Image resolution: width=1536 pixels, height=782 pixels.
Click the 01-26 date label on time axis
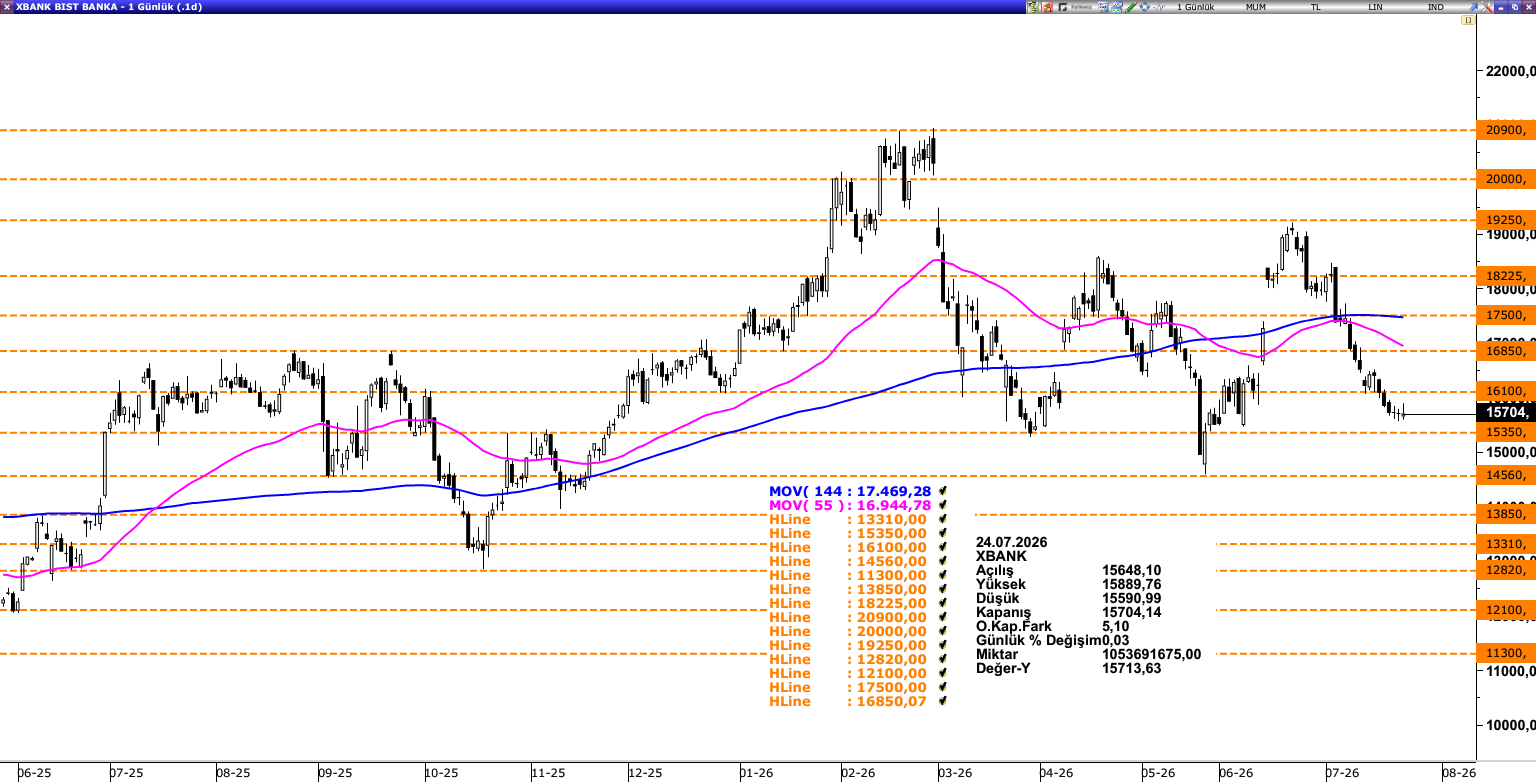click(756, 773)
